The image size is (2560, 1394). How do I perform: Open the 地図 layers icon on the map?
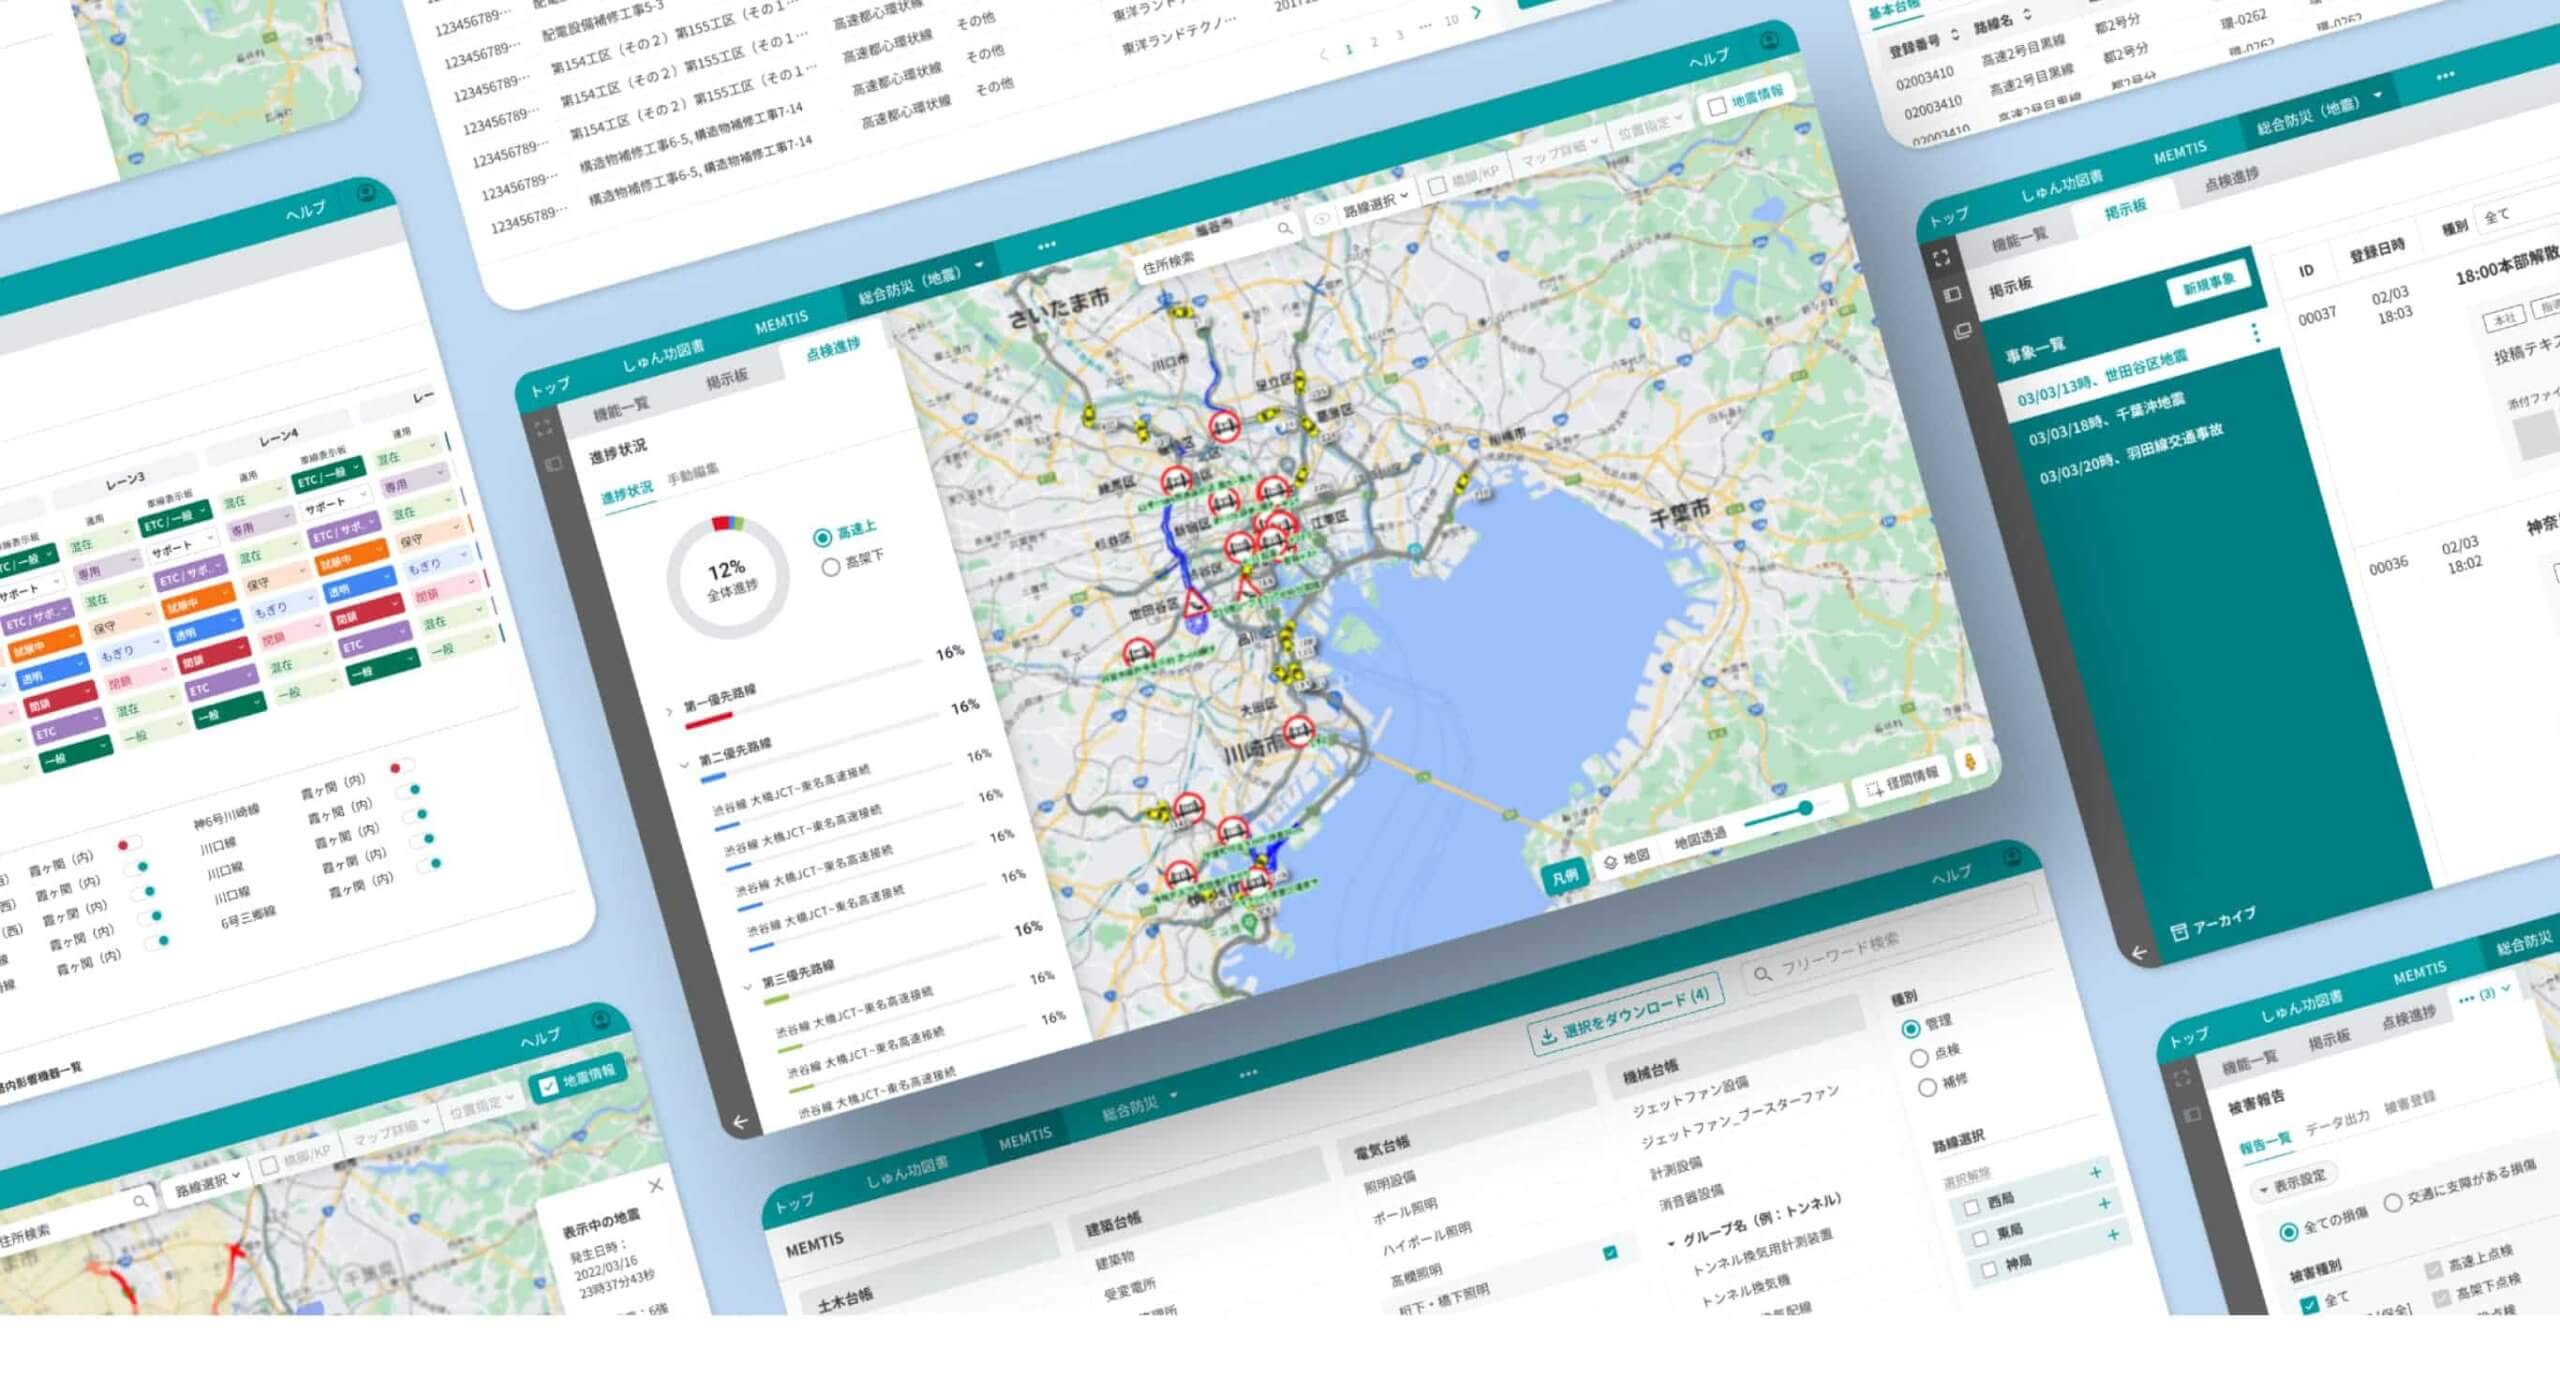pos(1610,861)
